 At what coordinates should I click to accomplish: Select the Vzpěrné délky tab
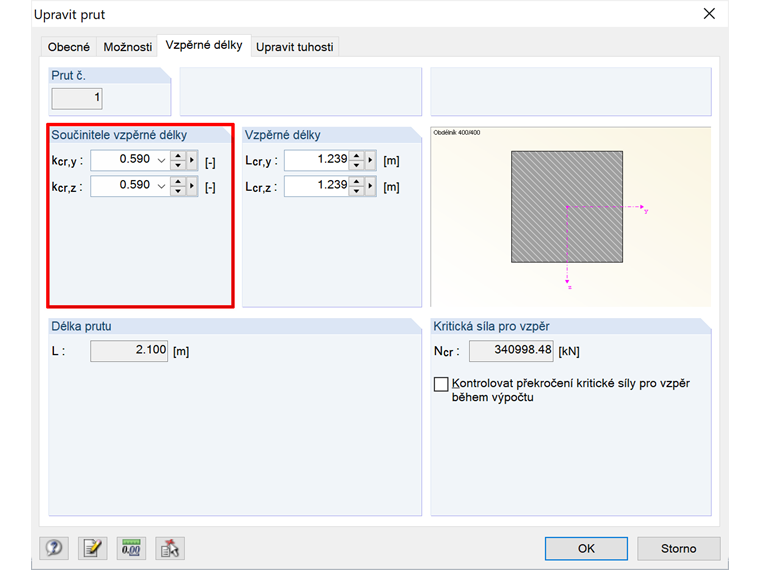click(x=204, y=46)
